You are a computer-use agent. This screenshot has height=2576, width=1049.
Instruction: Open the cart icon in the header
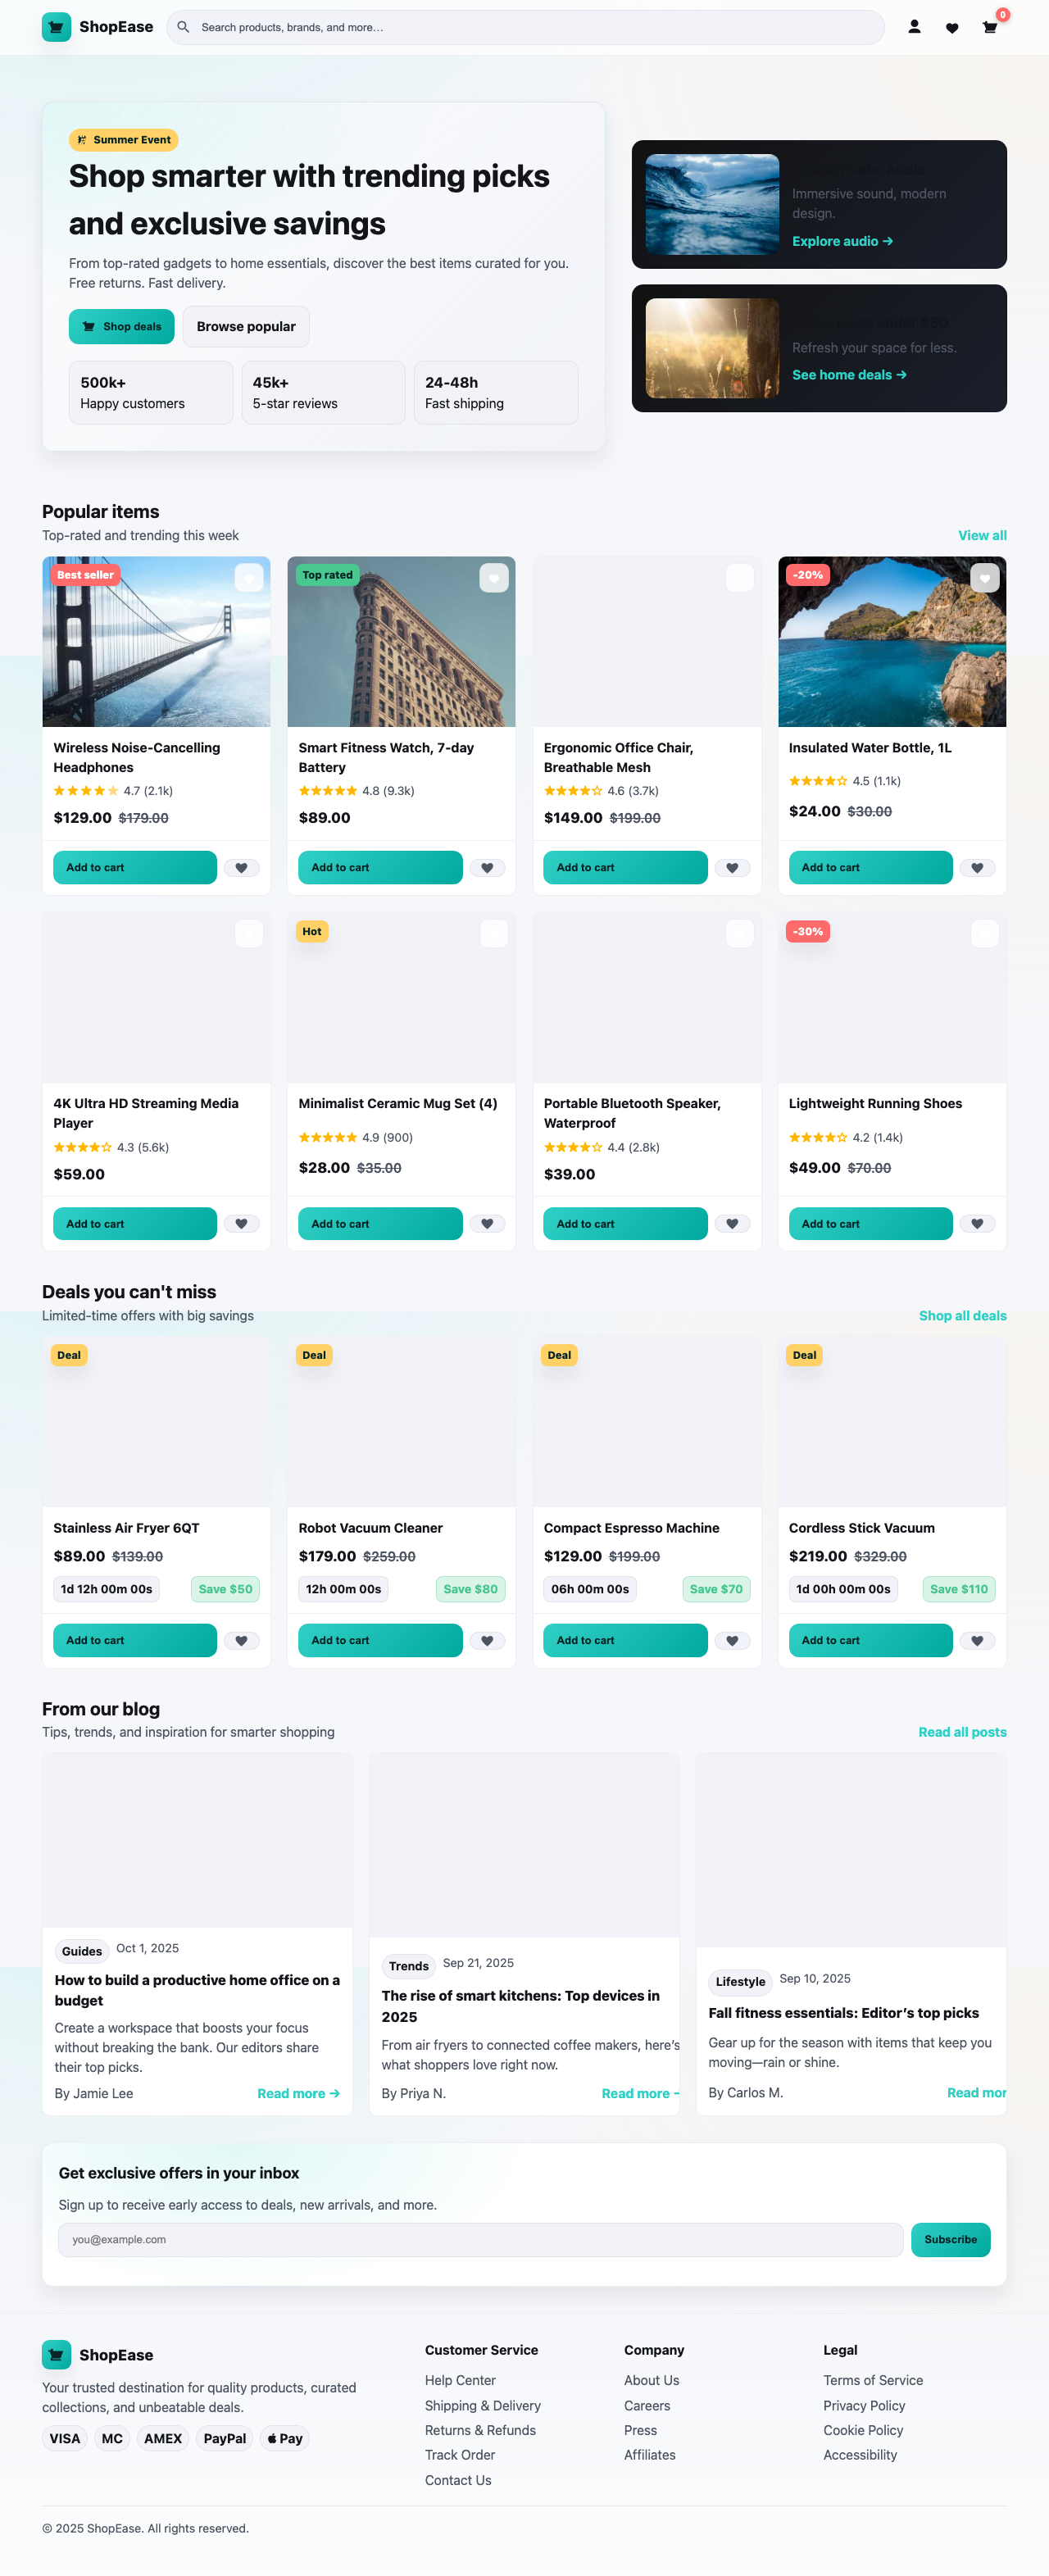[989, 27]
